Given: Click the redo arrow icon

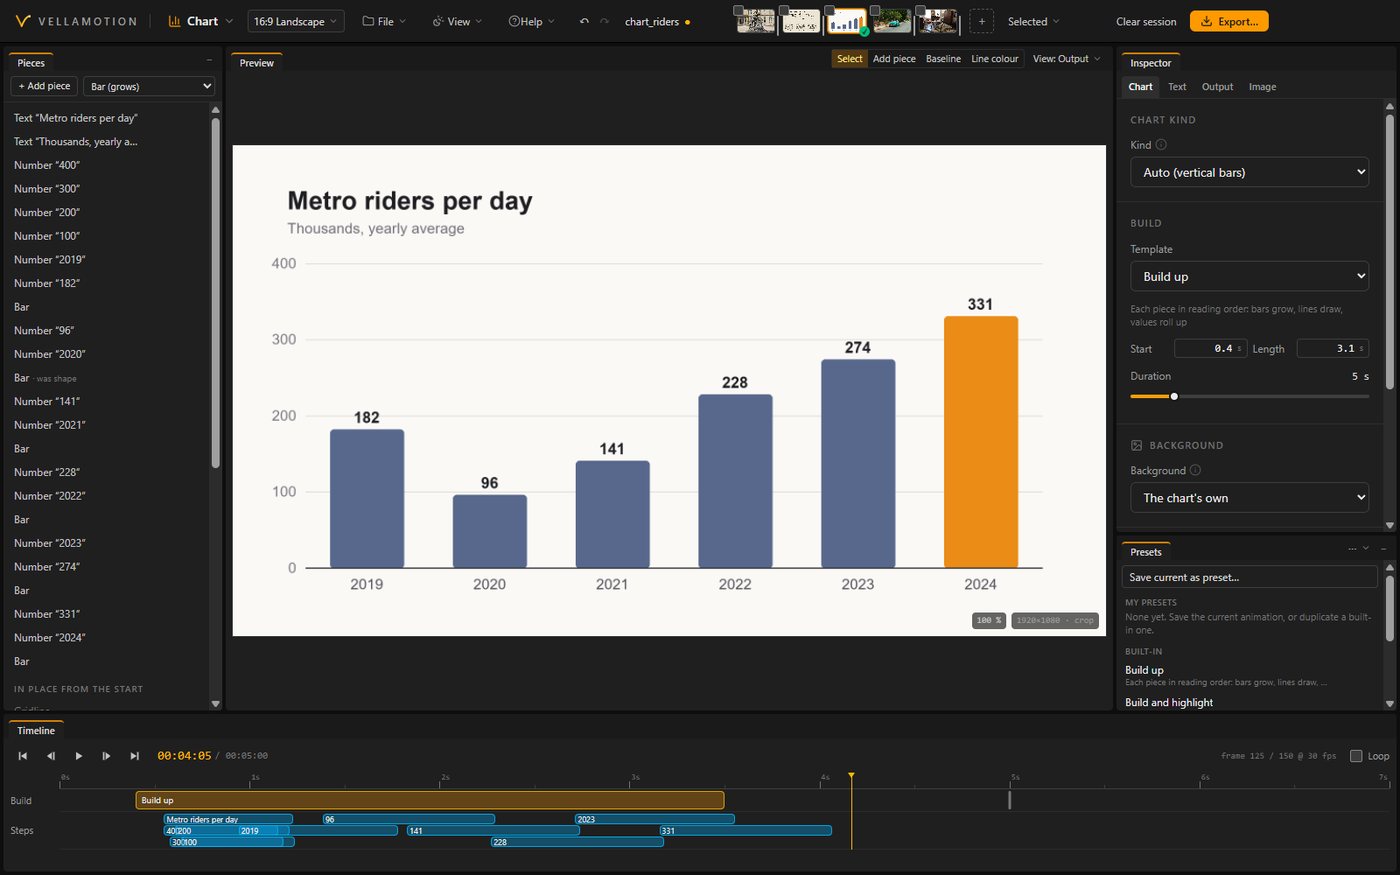Looking at the screenshot, I should (604, 21).
